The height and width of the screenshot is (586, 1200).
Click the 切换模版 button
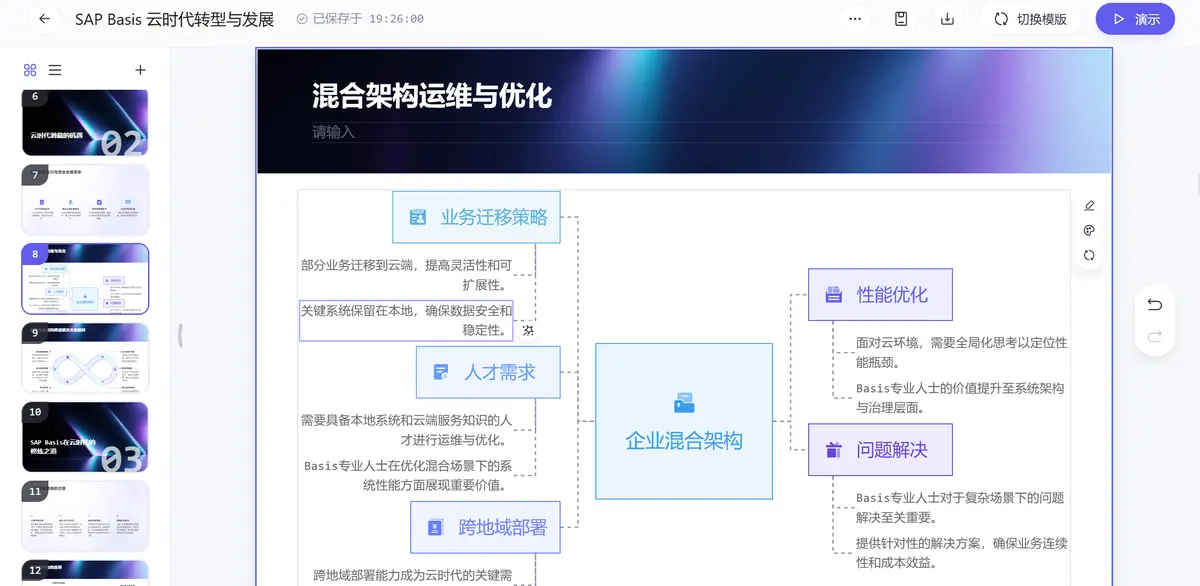[1030, 19]
